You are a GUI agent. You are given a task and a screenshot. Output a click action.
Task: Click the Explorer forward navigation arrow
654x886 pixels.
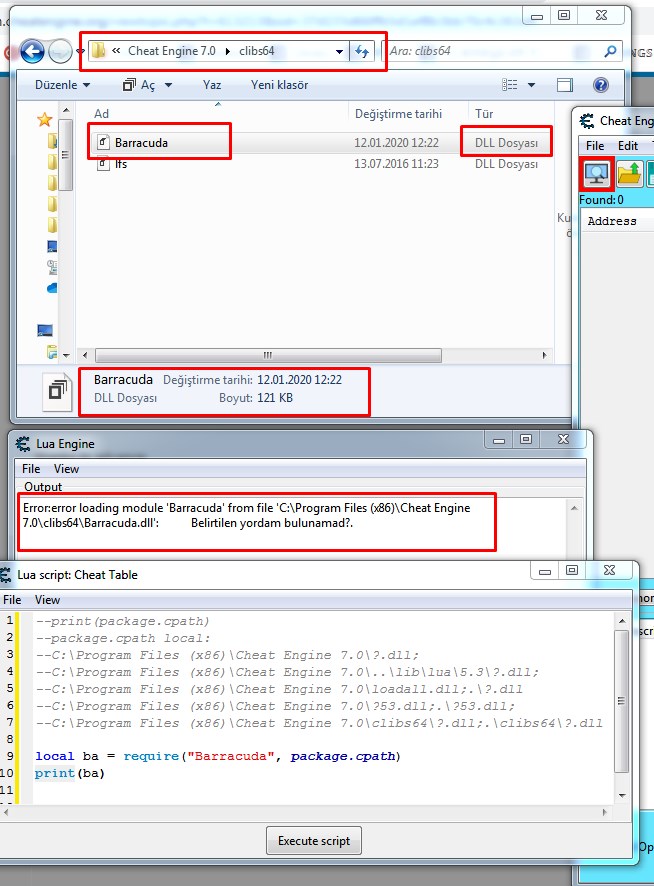tap(60, 51)
